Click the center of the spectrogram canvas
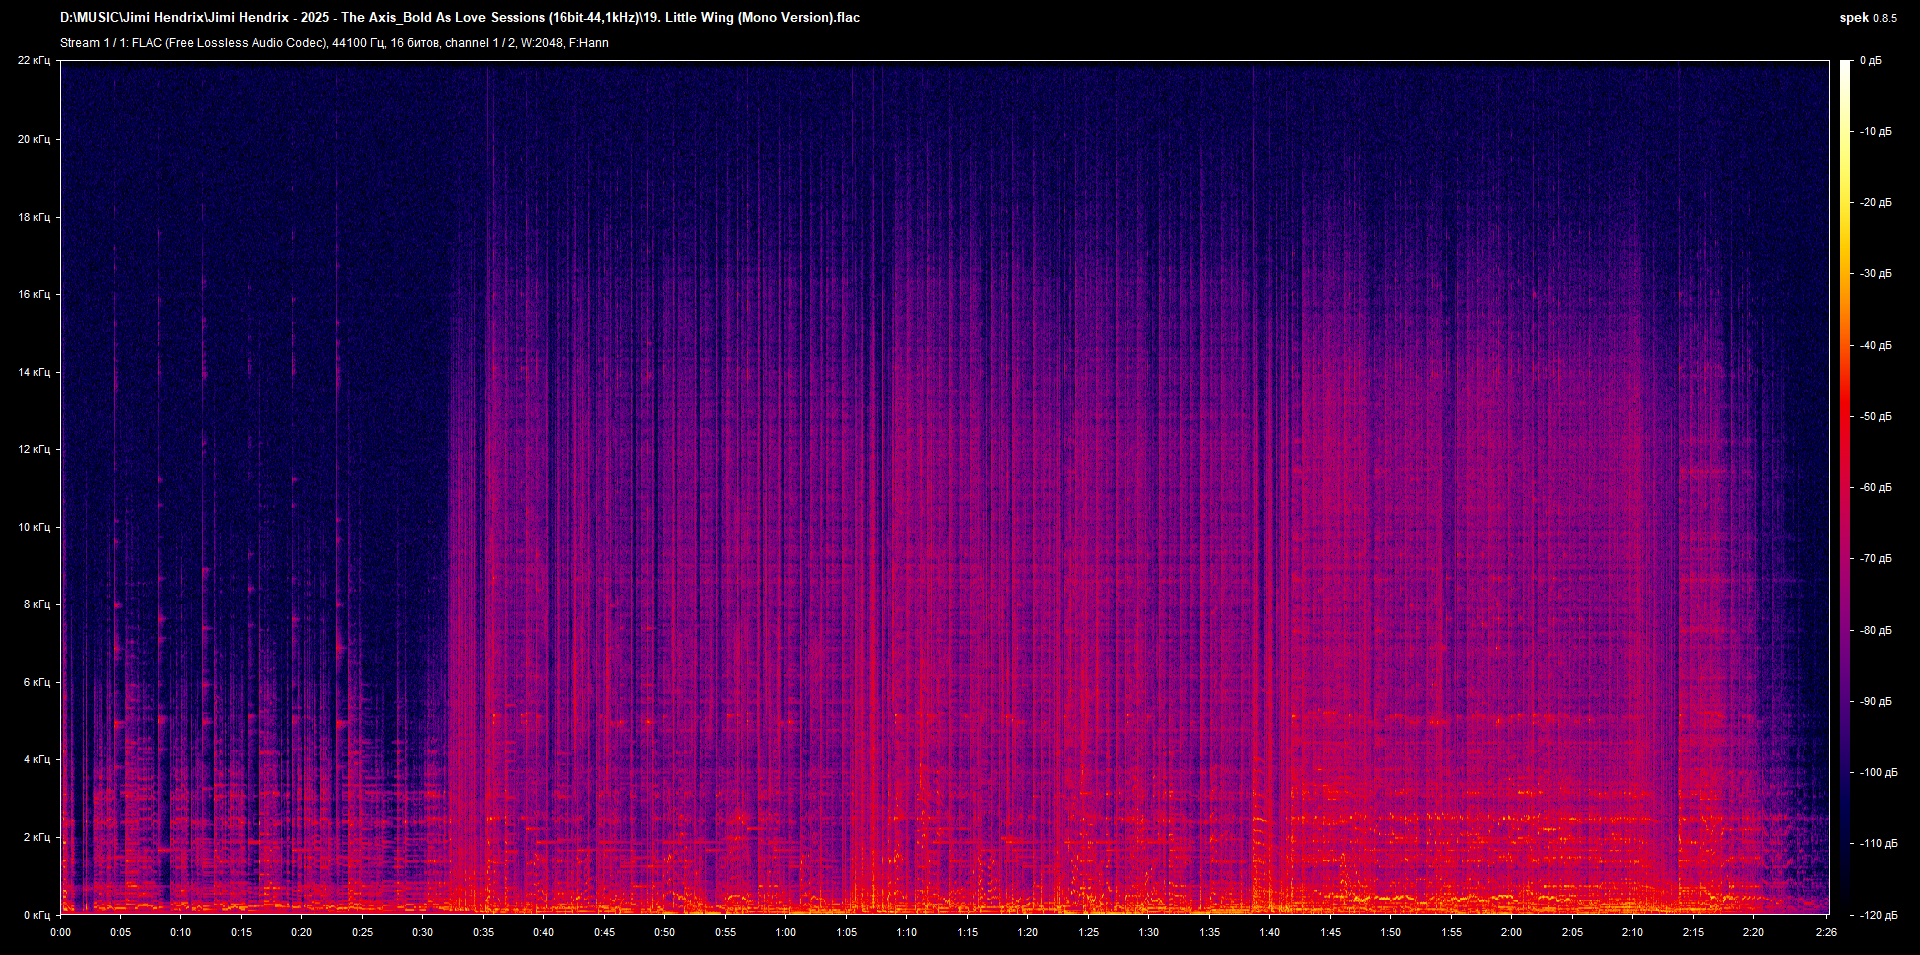This screenshot has height=955, width=1920. click(x=945, y=487)
